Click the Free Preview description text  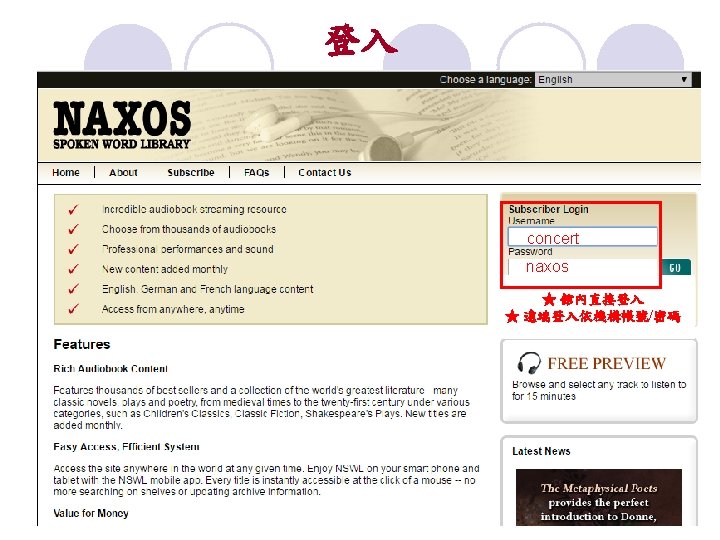click(599, 390)
